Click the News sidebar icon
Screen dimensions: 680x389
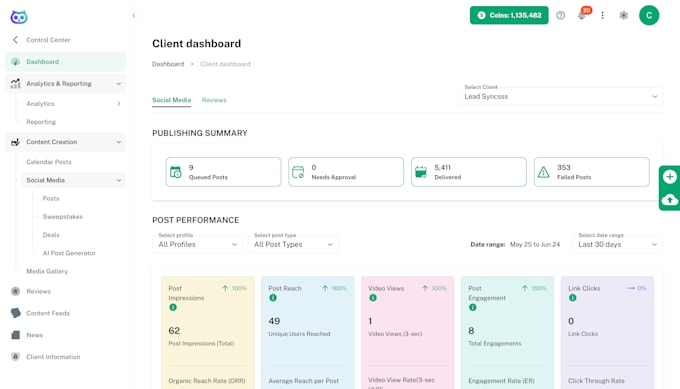pos(16,335)
